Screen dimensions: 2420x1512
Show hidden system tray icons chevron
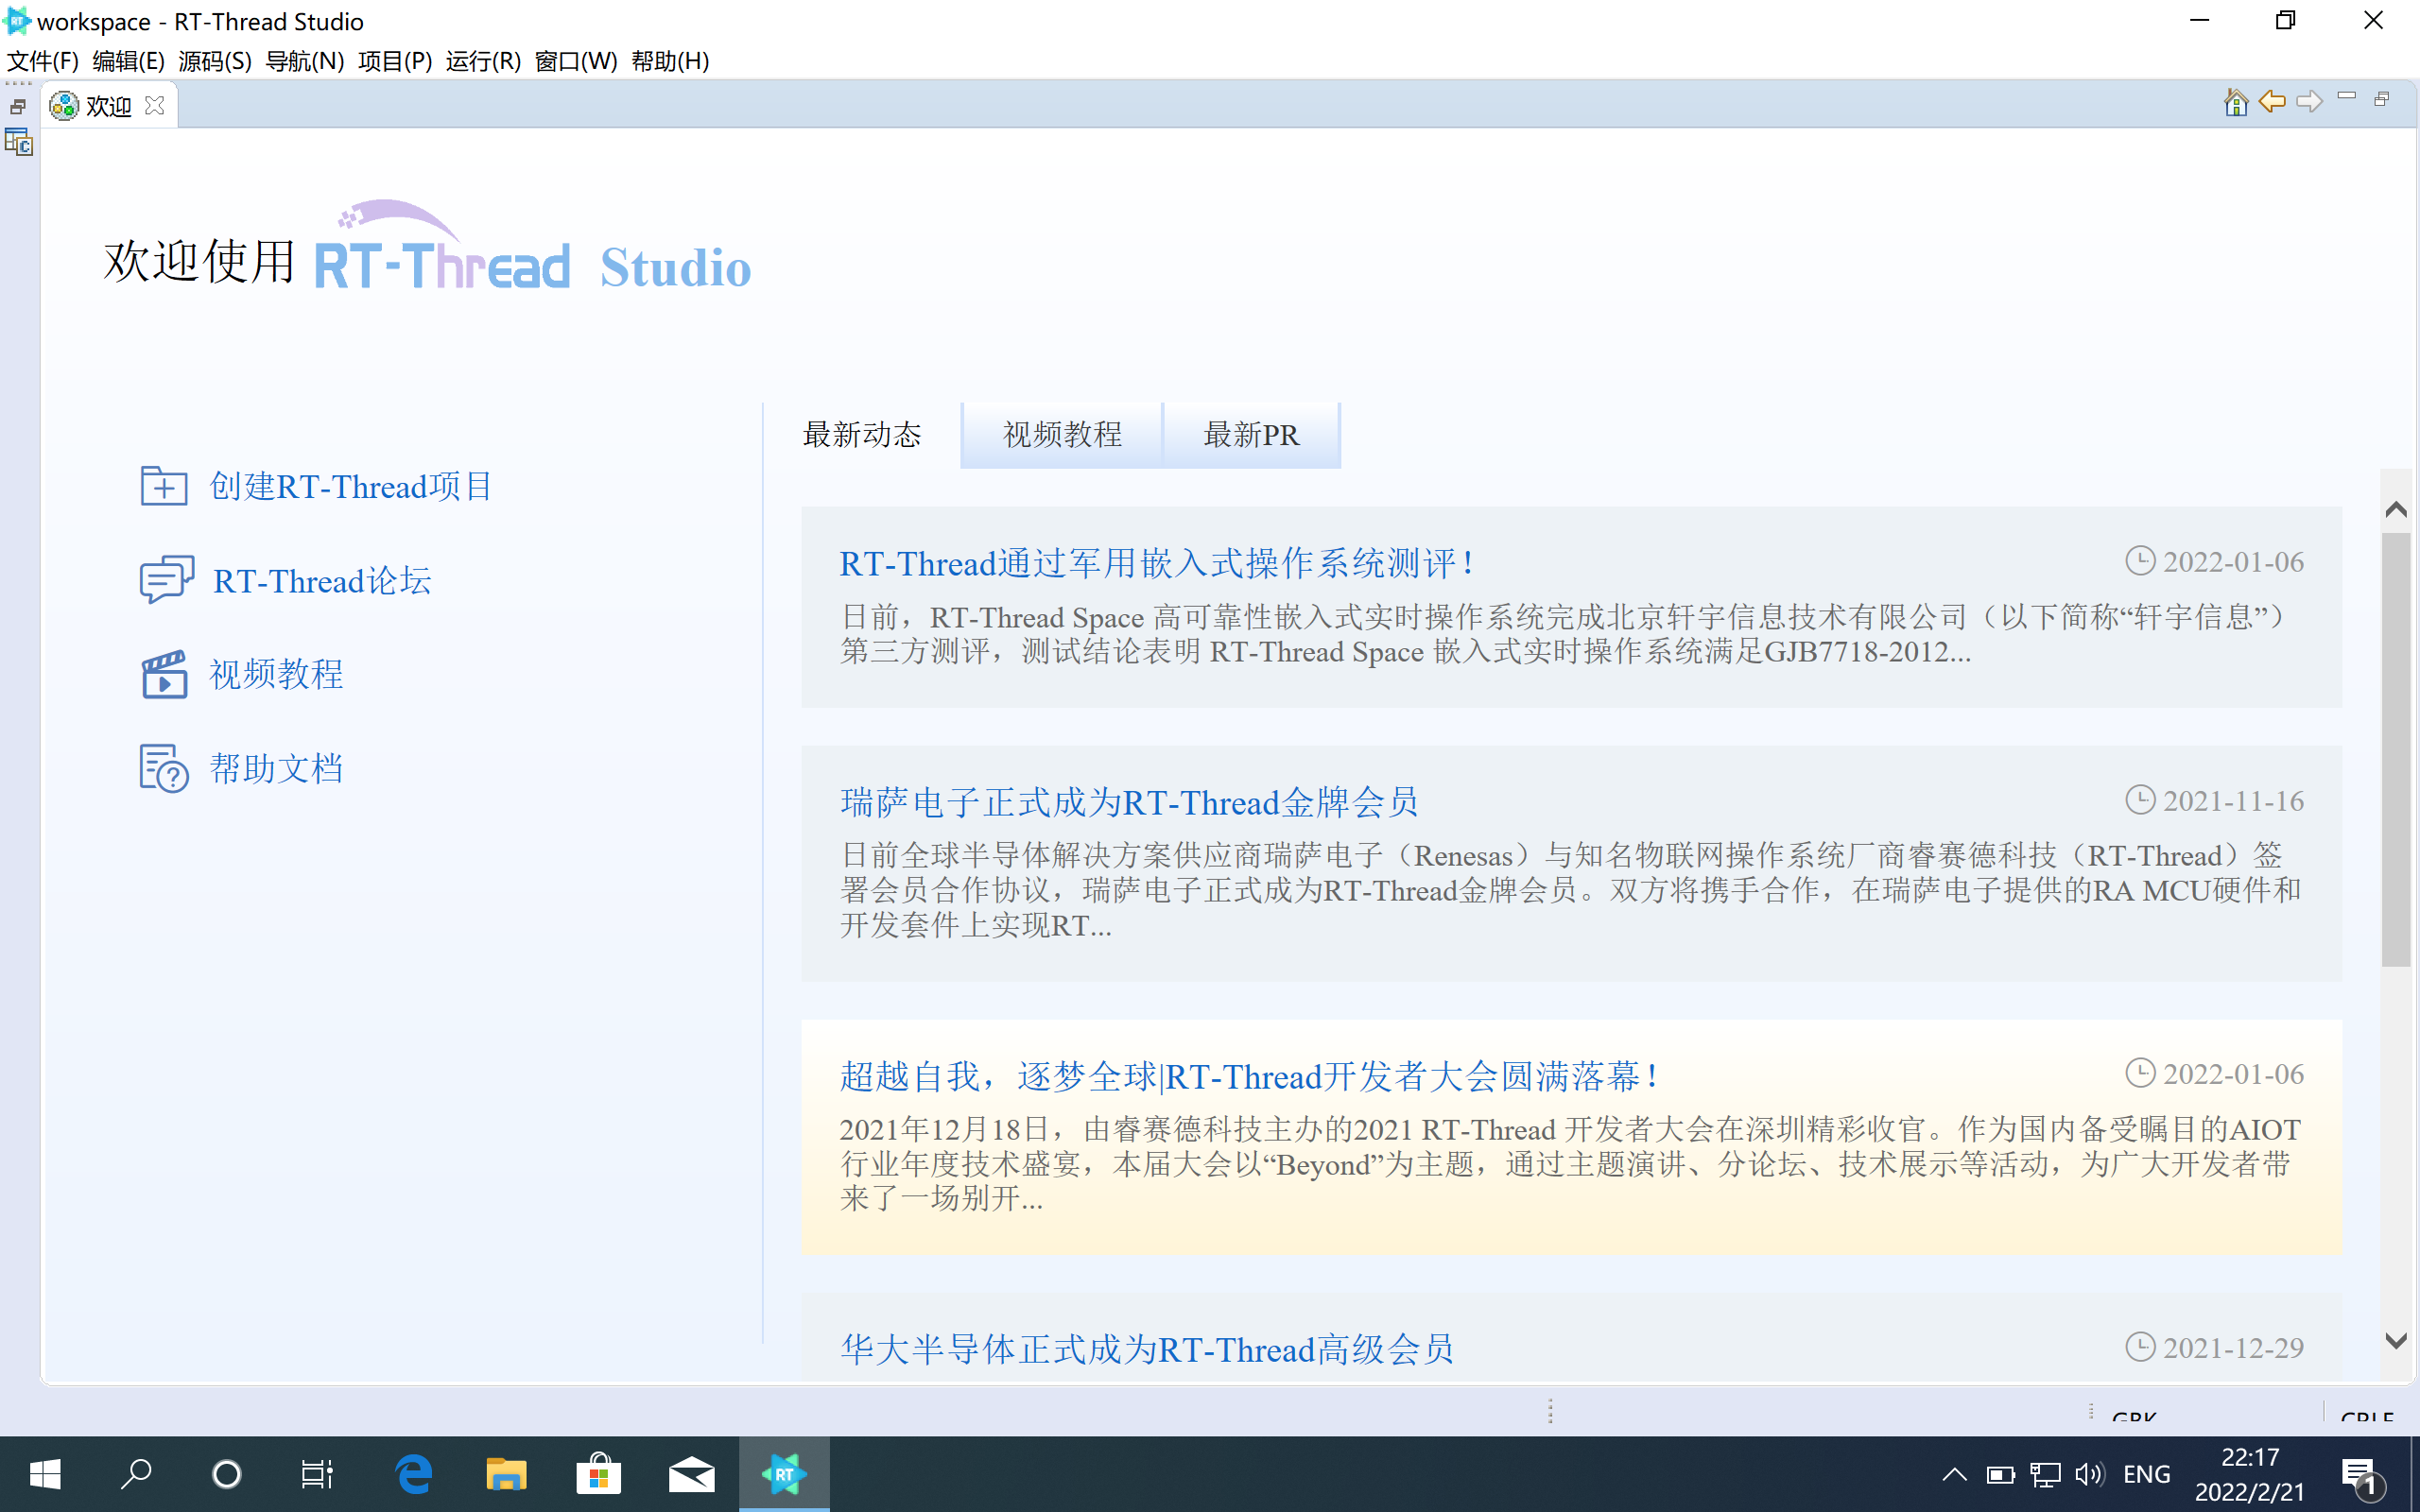click(x=1953, y=1474)
